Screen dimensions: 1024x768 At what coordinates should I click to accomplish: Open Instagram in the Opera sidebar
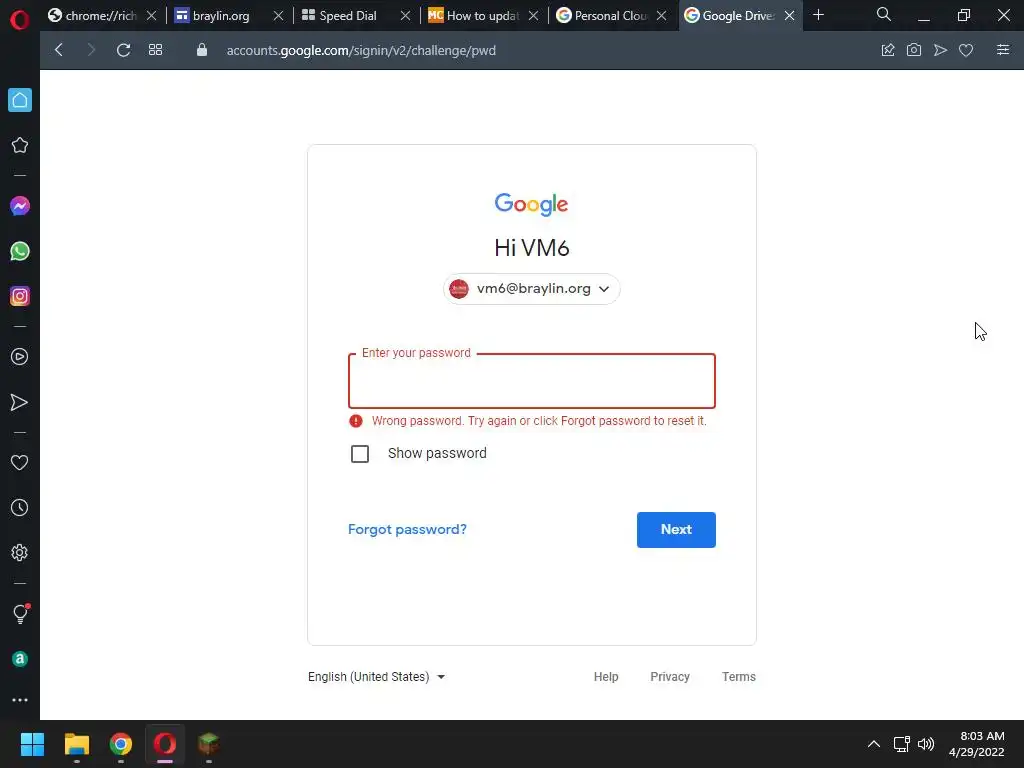pos(20,296)
